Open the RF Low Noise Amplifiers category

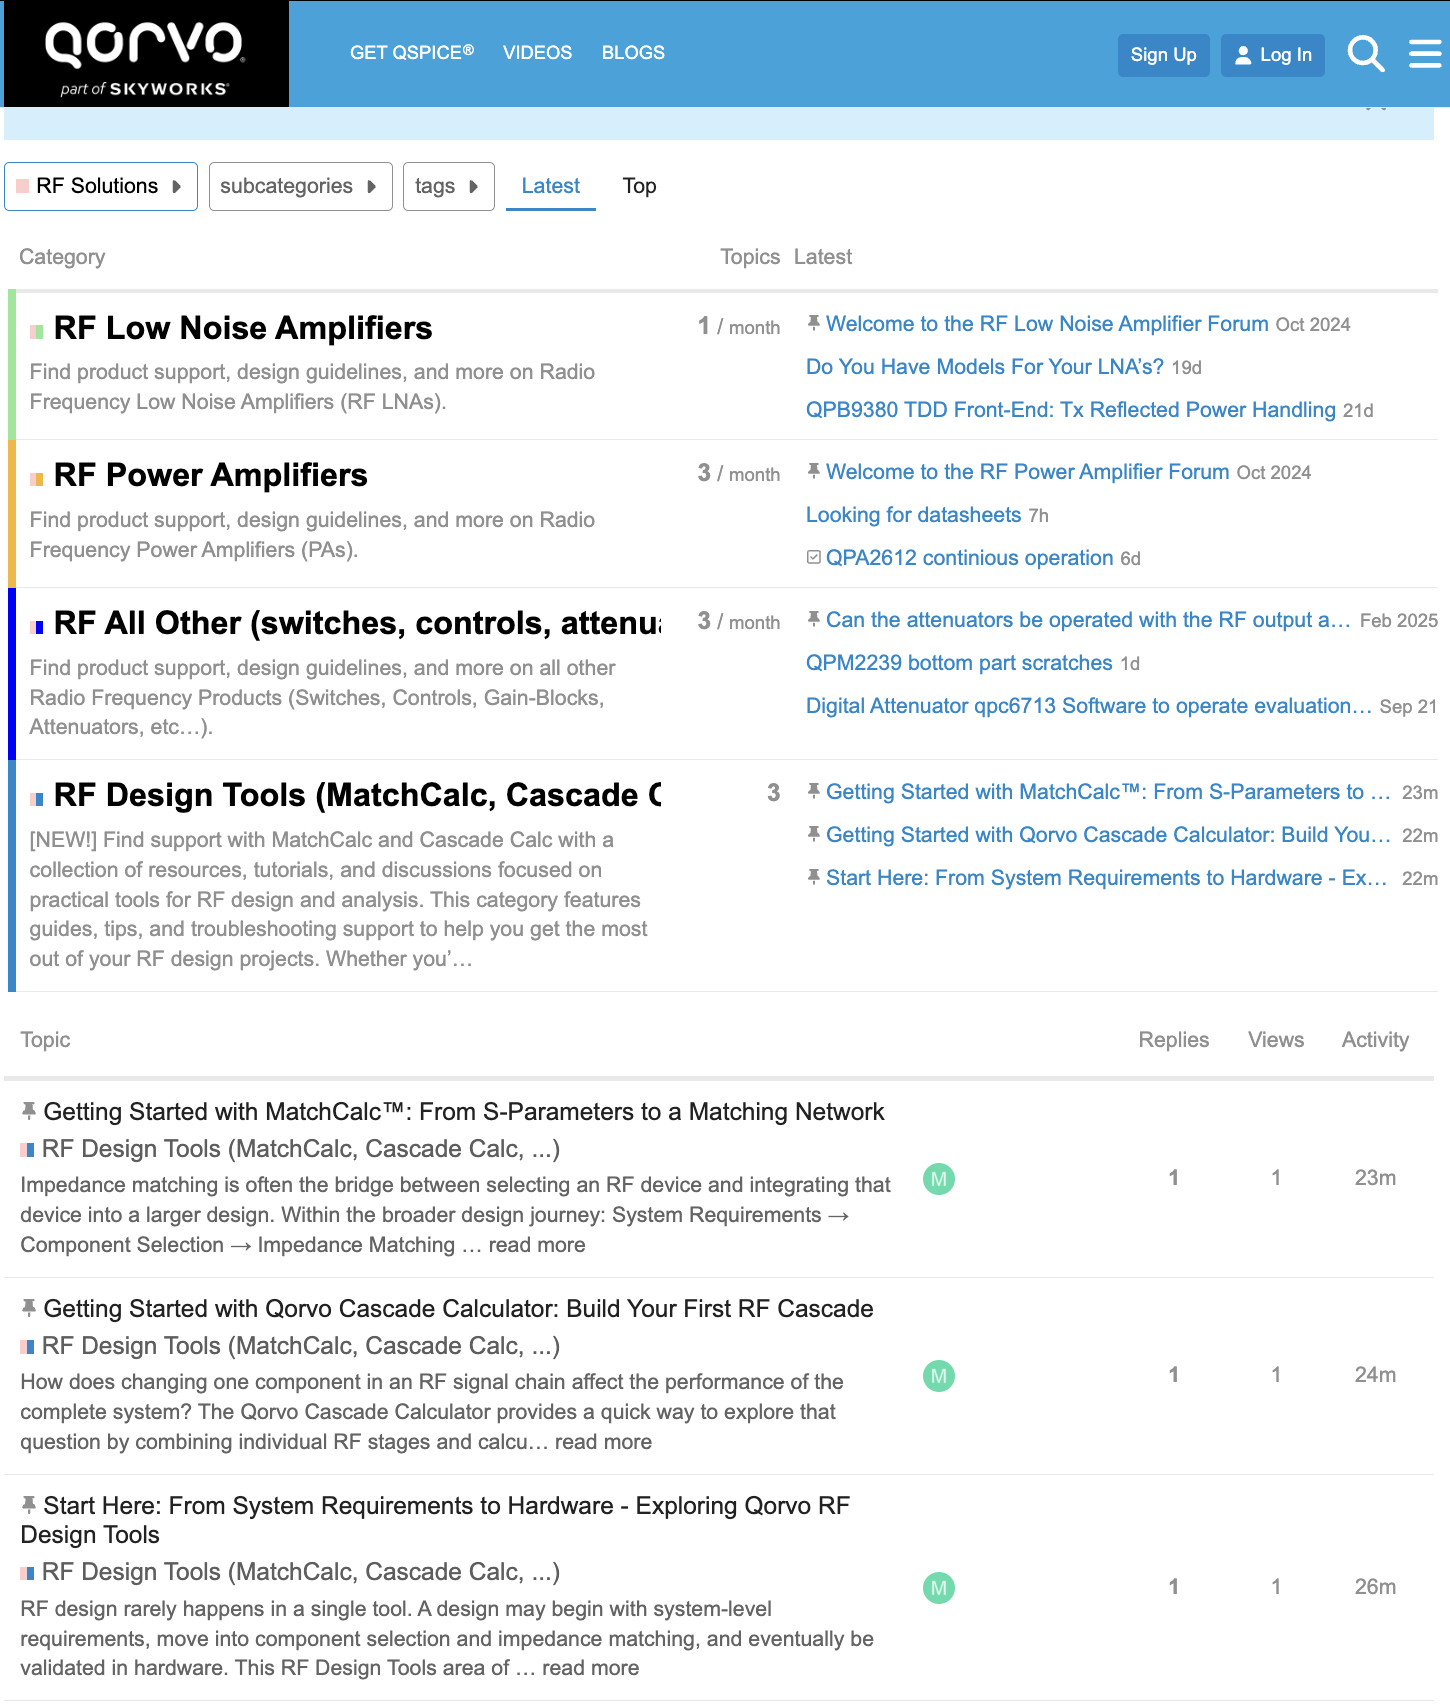pyautogui.click(x=243, y=328)
